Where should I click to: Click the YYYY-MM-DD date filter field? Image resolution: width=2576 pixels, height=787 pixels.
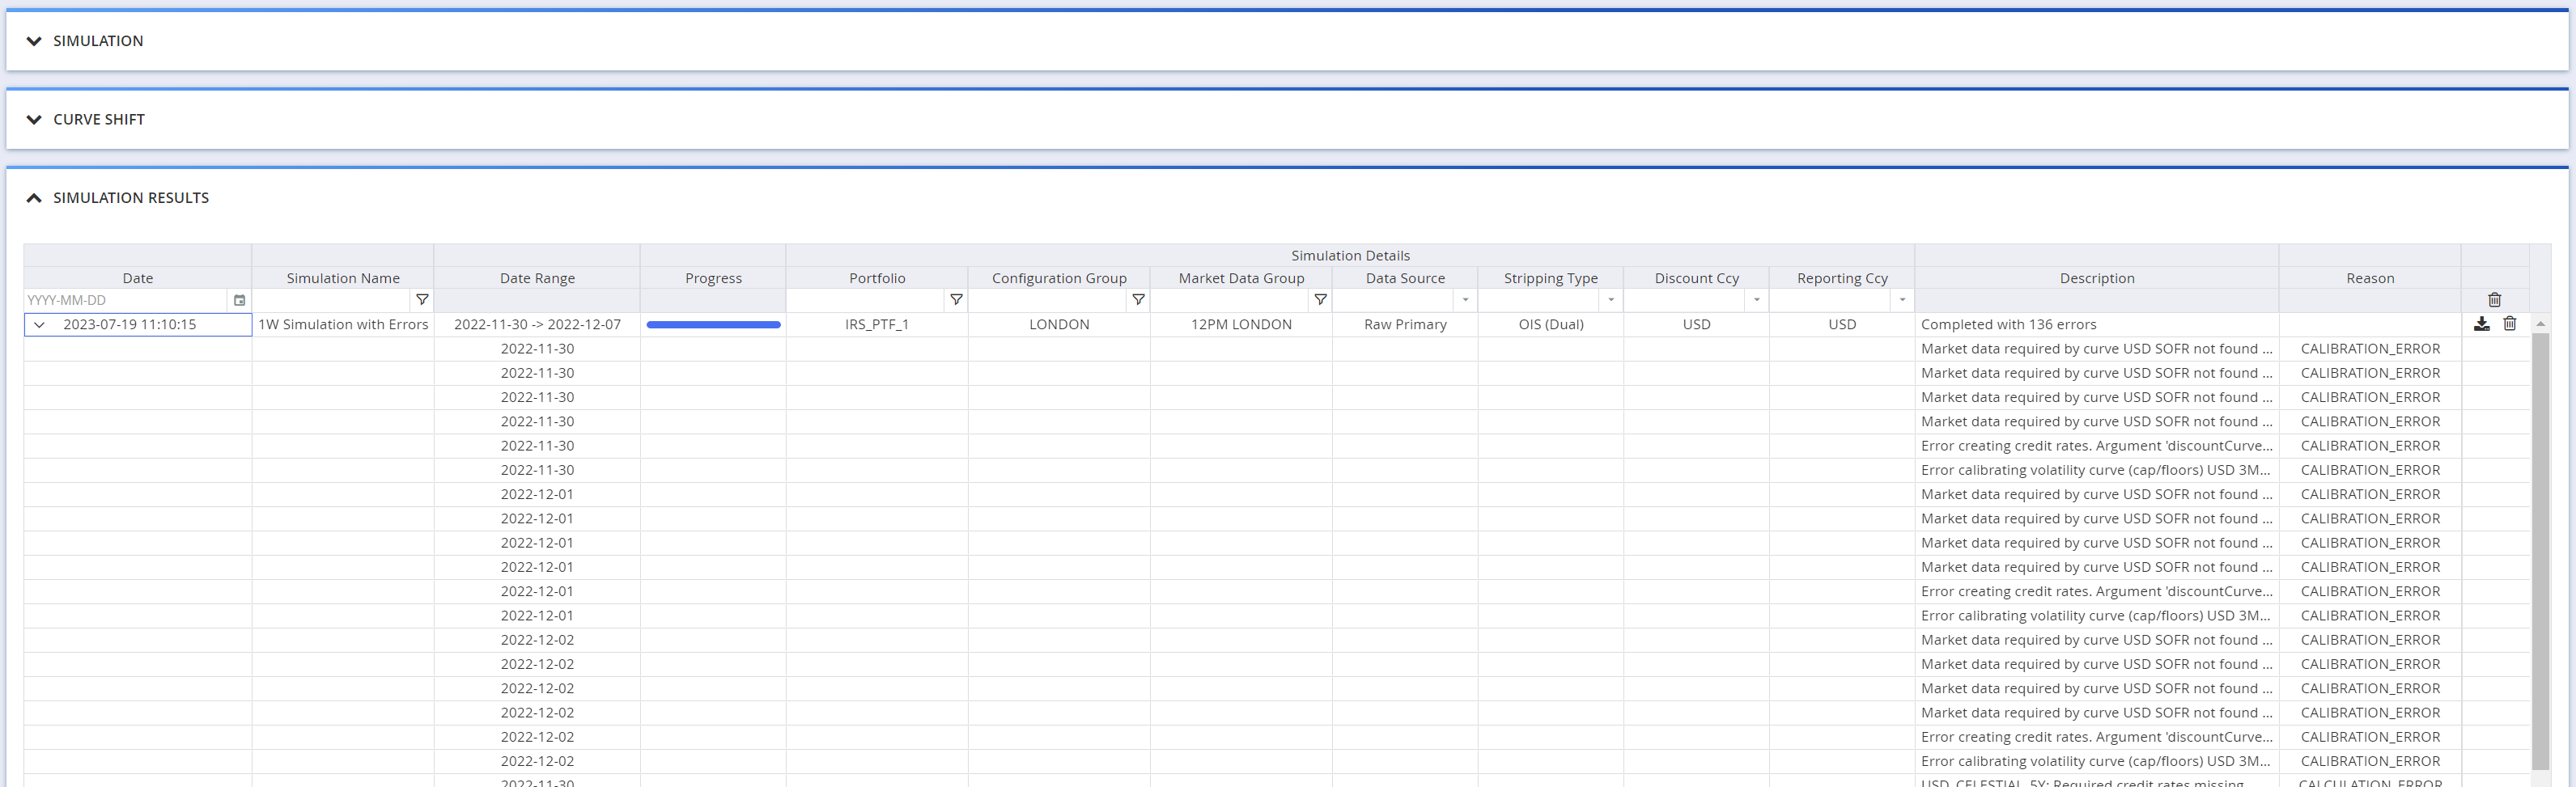pos(125,300)
